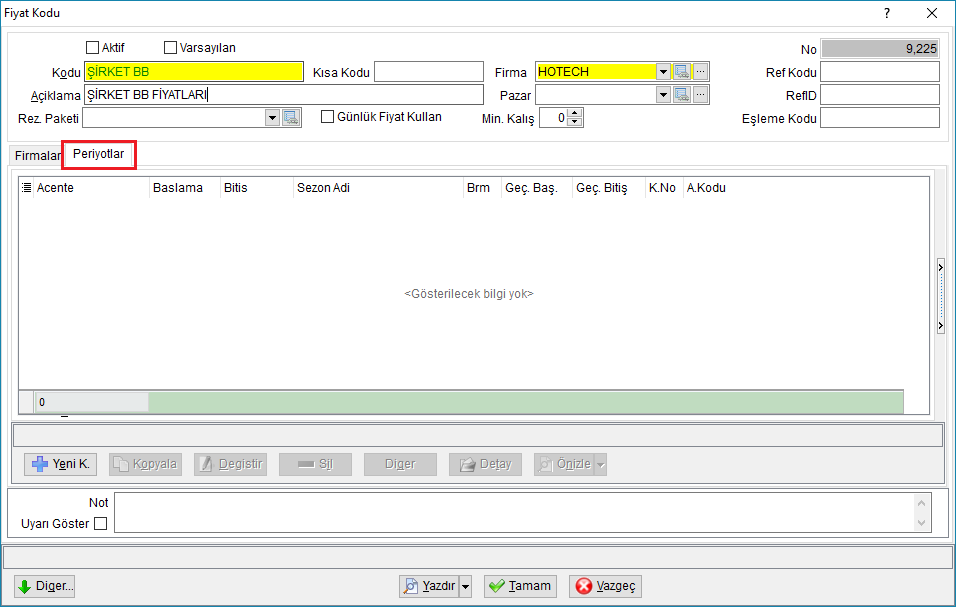Check Günlük Fiyat Kullan option
The image size is (956, 607).
(x=327, y=116)
